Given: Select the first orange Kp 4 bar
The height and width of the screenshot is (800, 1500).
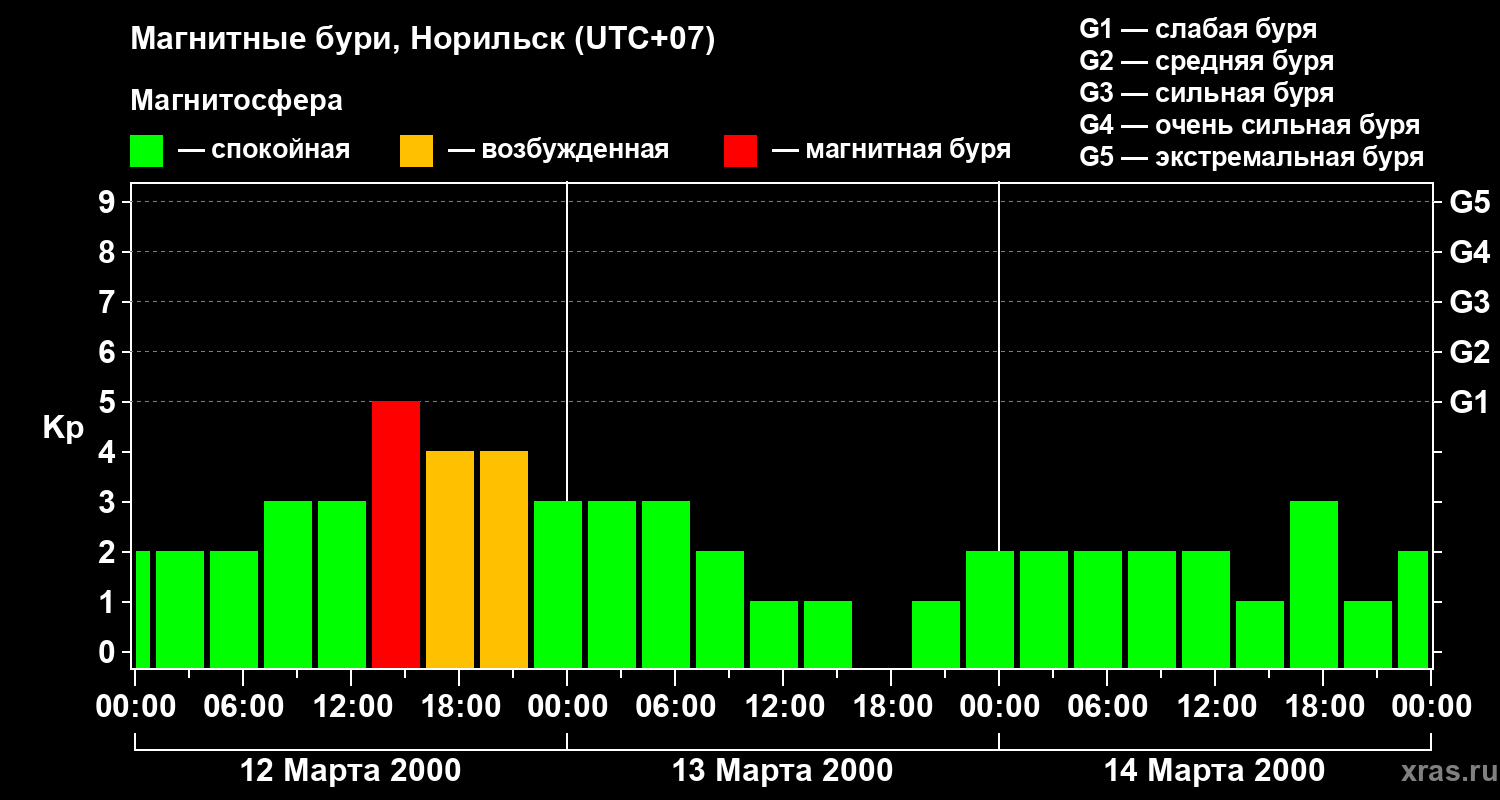Looking at the screenshot, I should click(x=450, y=559).
